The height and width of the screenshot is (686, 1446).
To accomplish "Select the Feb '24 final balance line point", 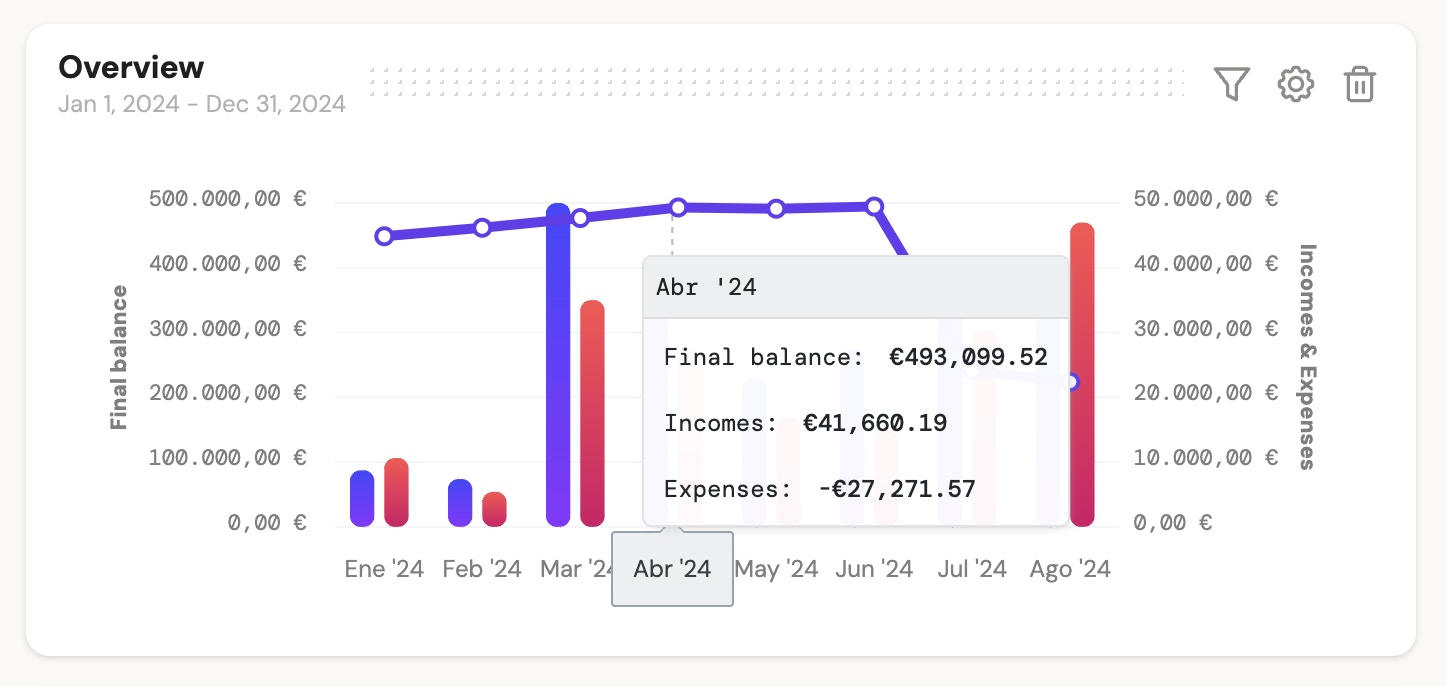I will click(x=482, y=227).
